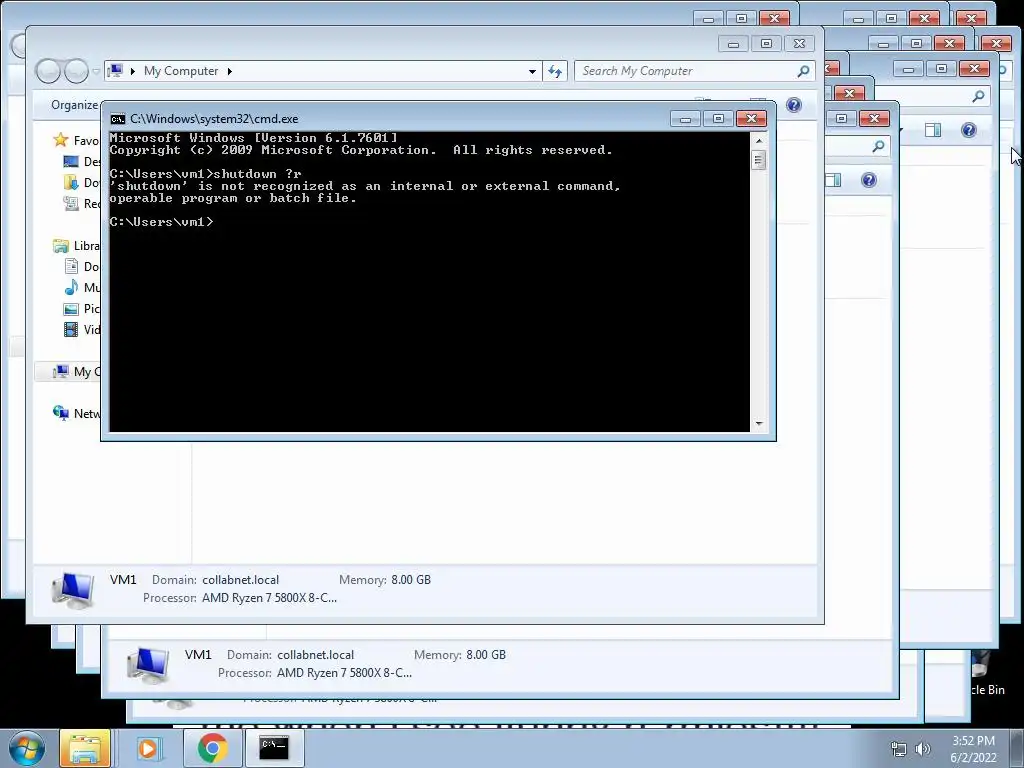Select the Desktop item under Favorites
The height and width of the screenshot is (768, 1024).
tap(82, 161)
